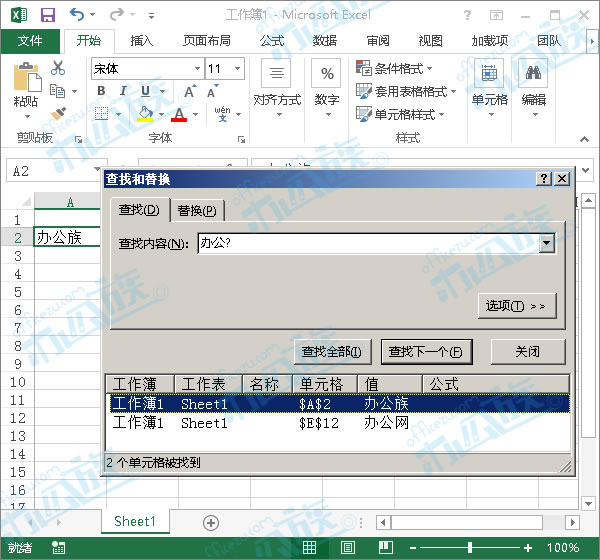The width and height of the screenshot is (600, 560).
Task: Click the 查找下一个 button
Action: [x=425, y=352]
